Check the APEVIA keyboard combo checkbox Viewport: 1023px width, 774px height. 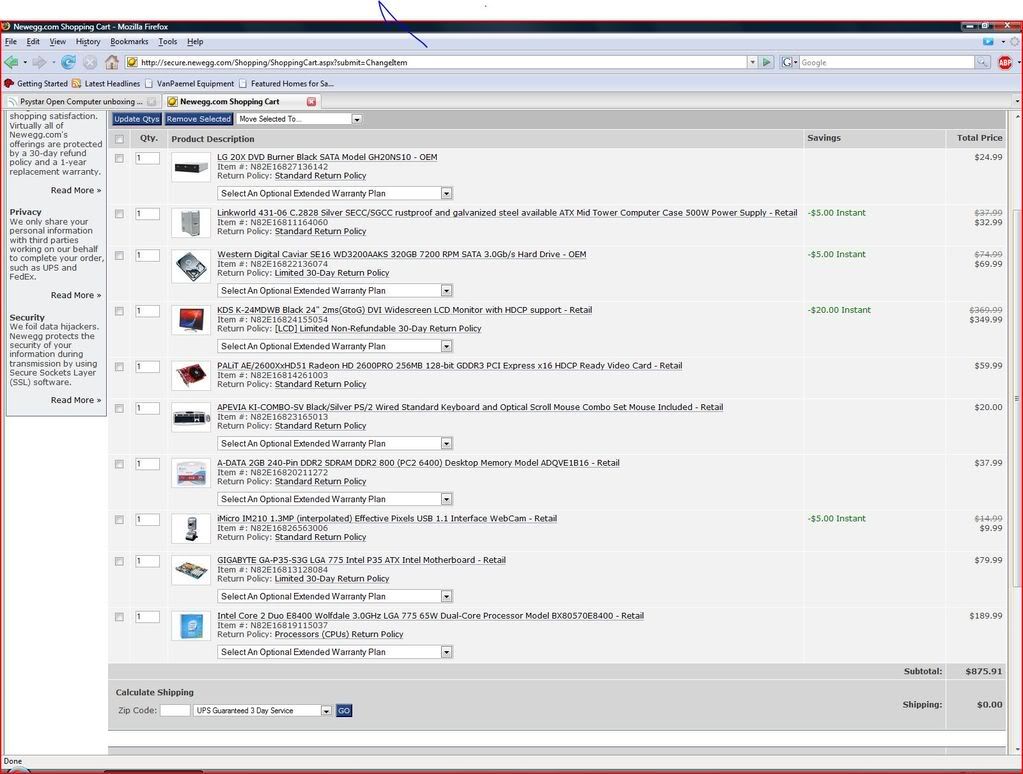click(x=119, y=408)
